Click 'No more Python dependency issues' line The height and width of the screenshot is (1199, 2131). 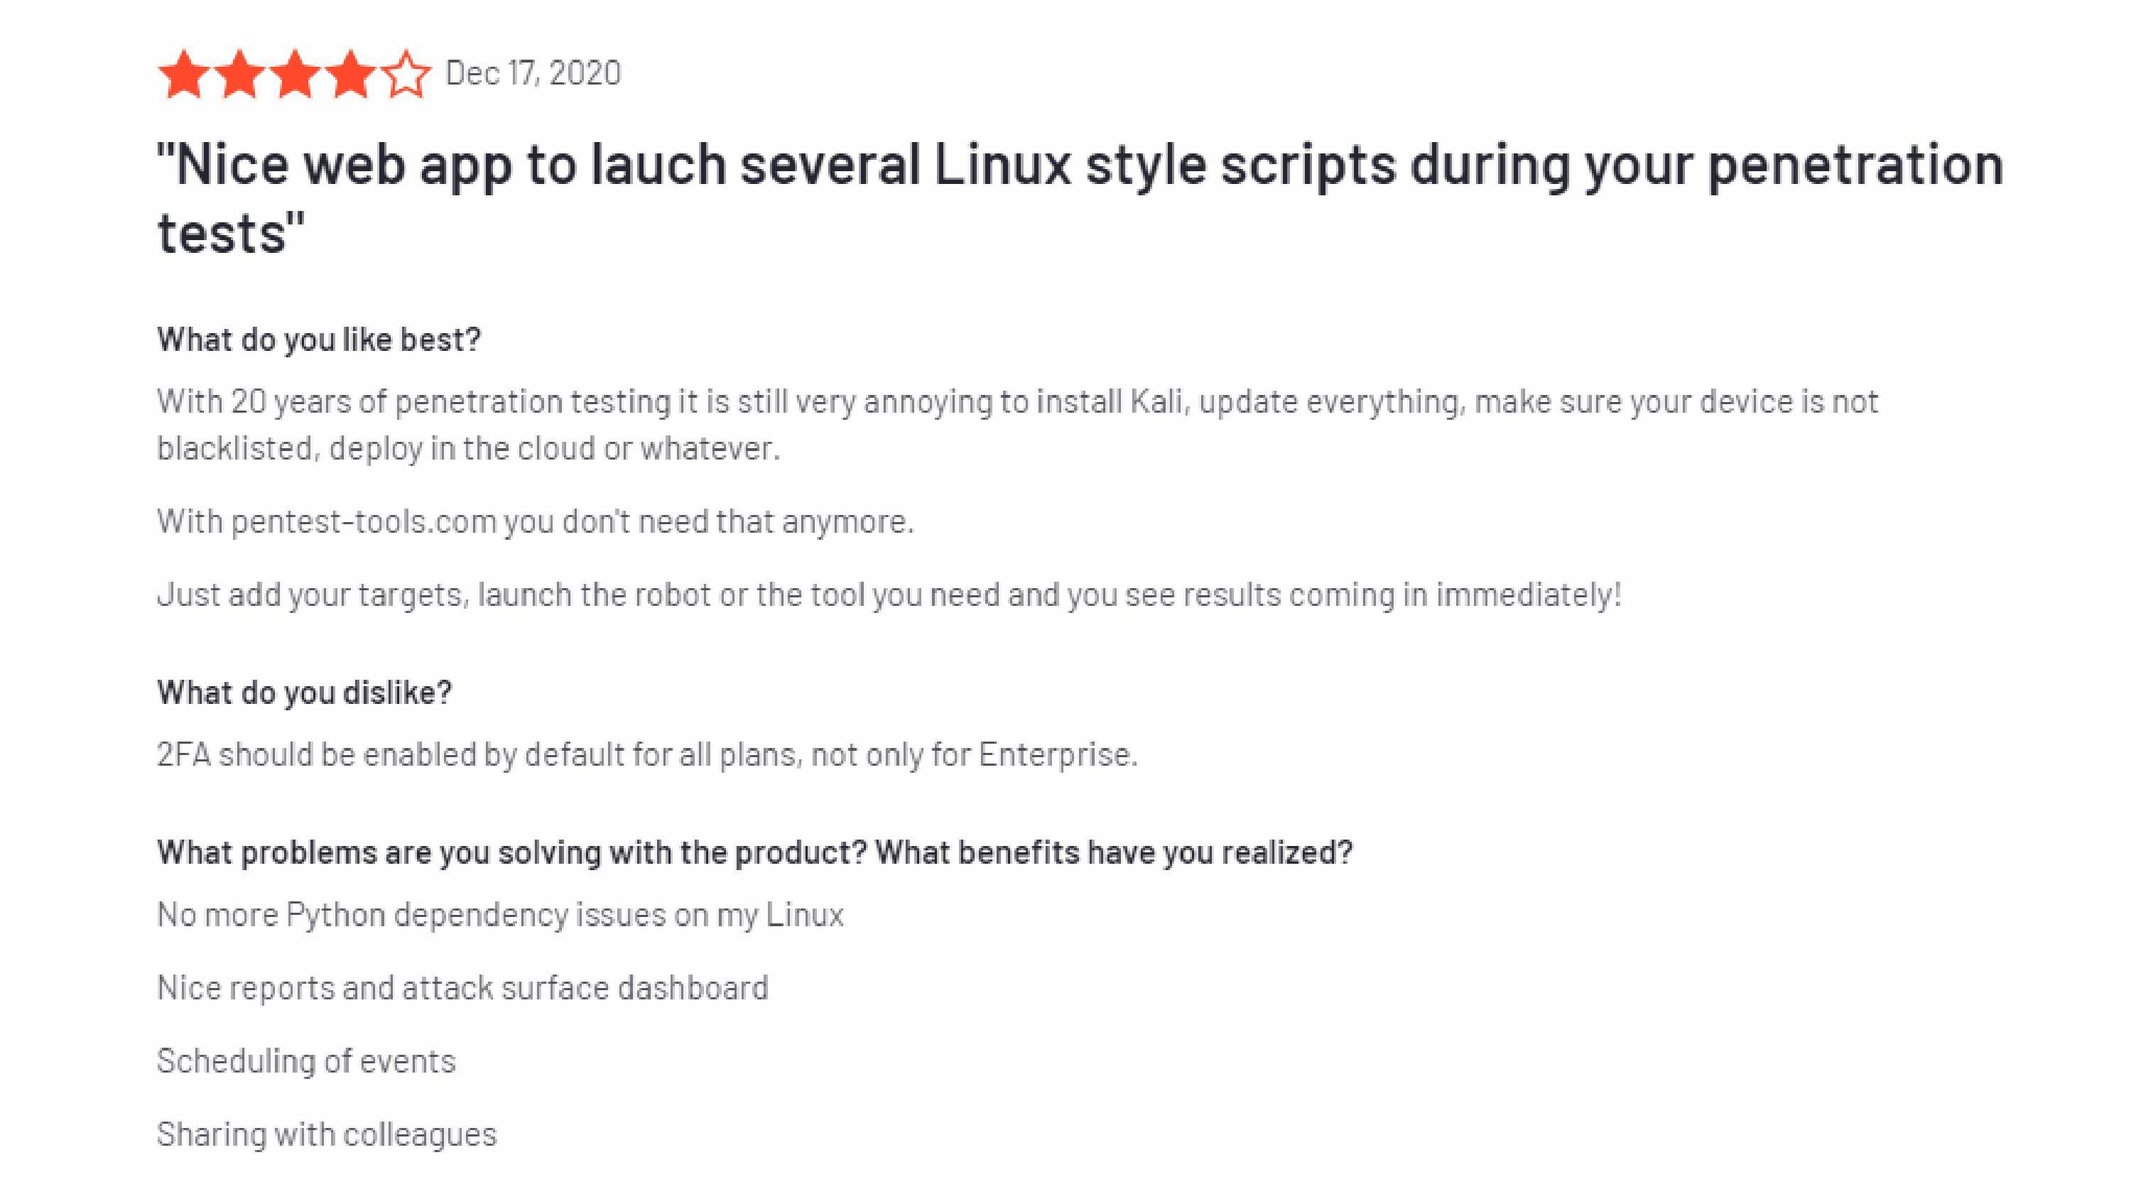[x=500, y=915]
